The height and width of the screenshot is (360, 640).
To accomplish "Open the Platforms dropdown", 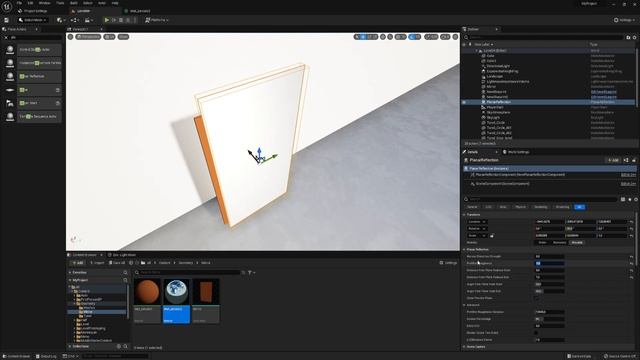I will point(157,20).
